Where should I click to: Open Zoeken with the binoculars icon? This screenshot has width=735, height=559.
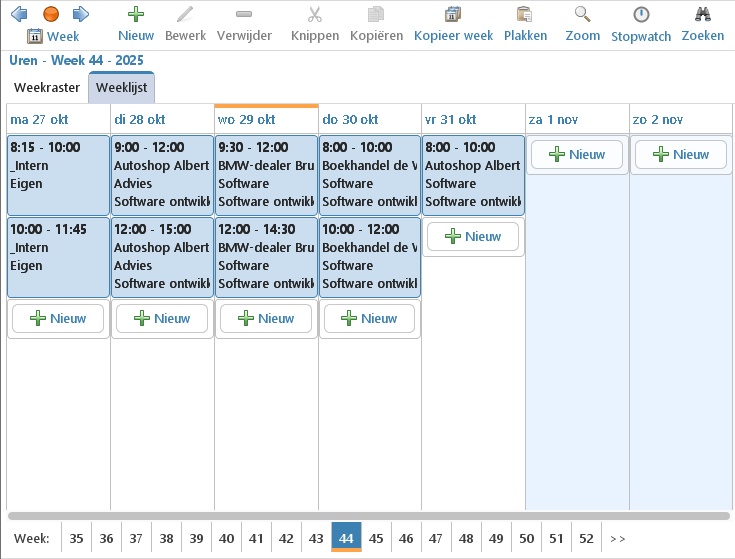click(x=702, y=23)
